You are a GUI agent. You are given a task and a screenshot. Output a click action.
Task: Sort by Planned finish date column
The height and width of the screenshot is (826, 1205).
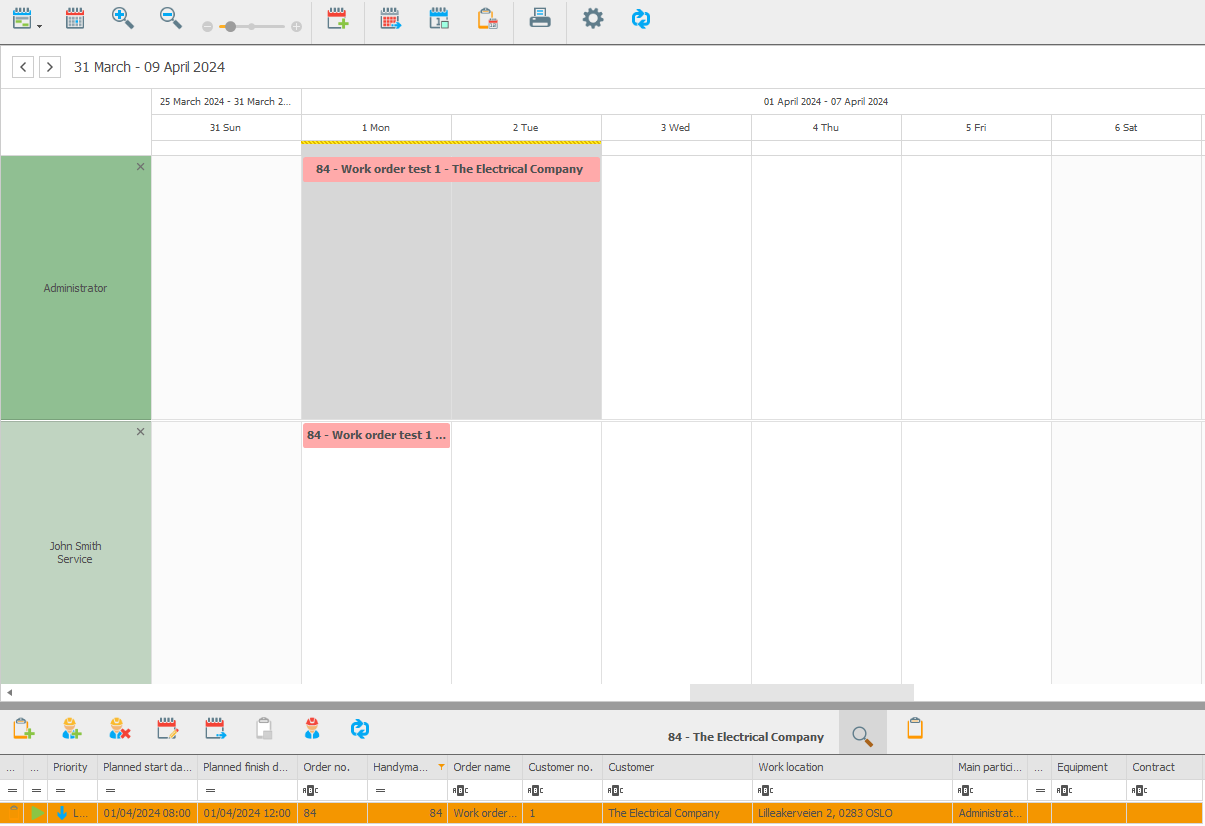247,767
